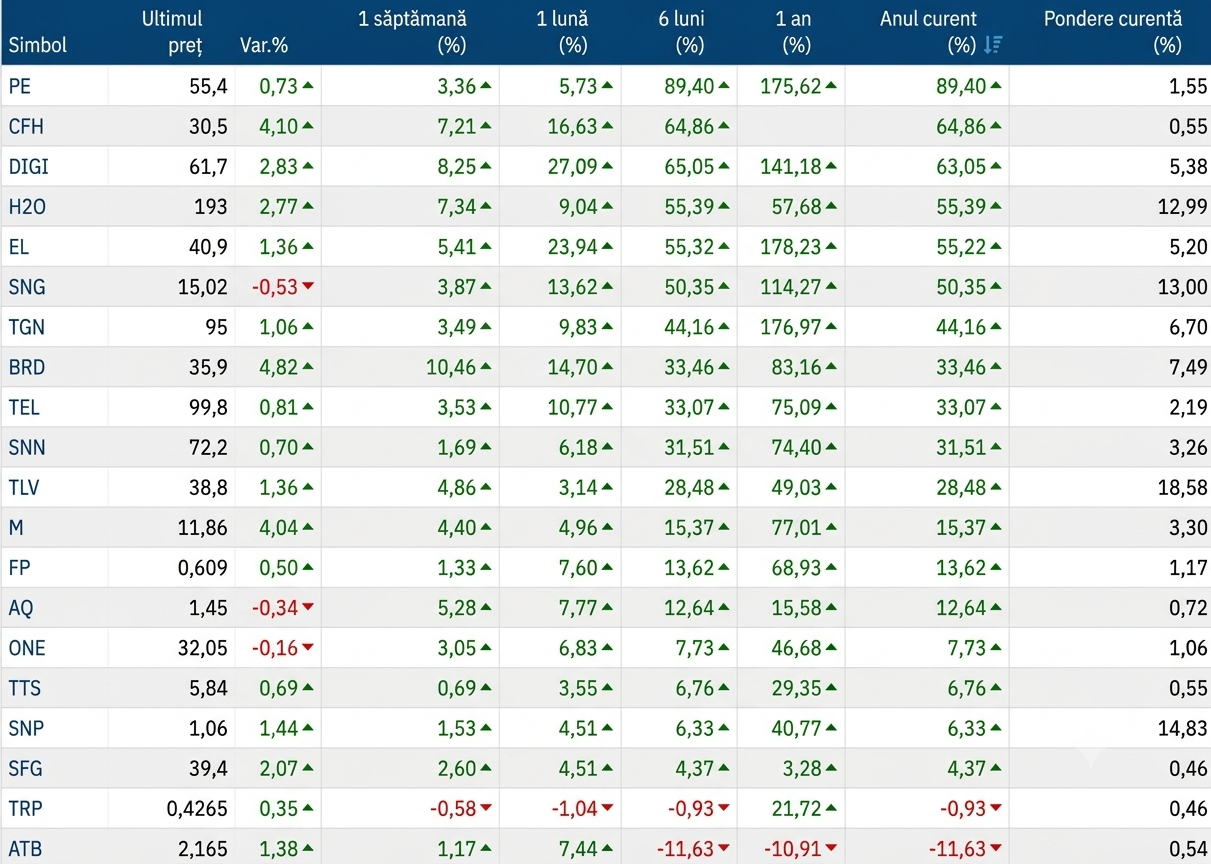Select TEL last price 99,8

pyautogui.click(x=208, y=407)
